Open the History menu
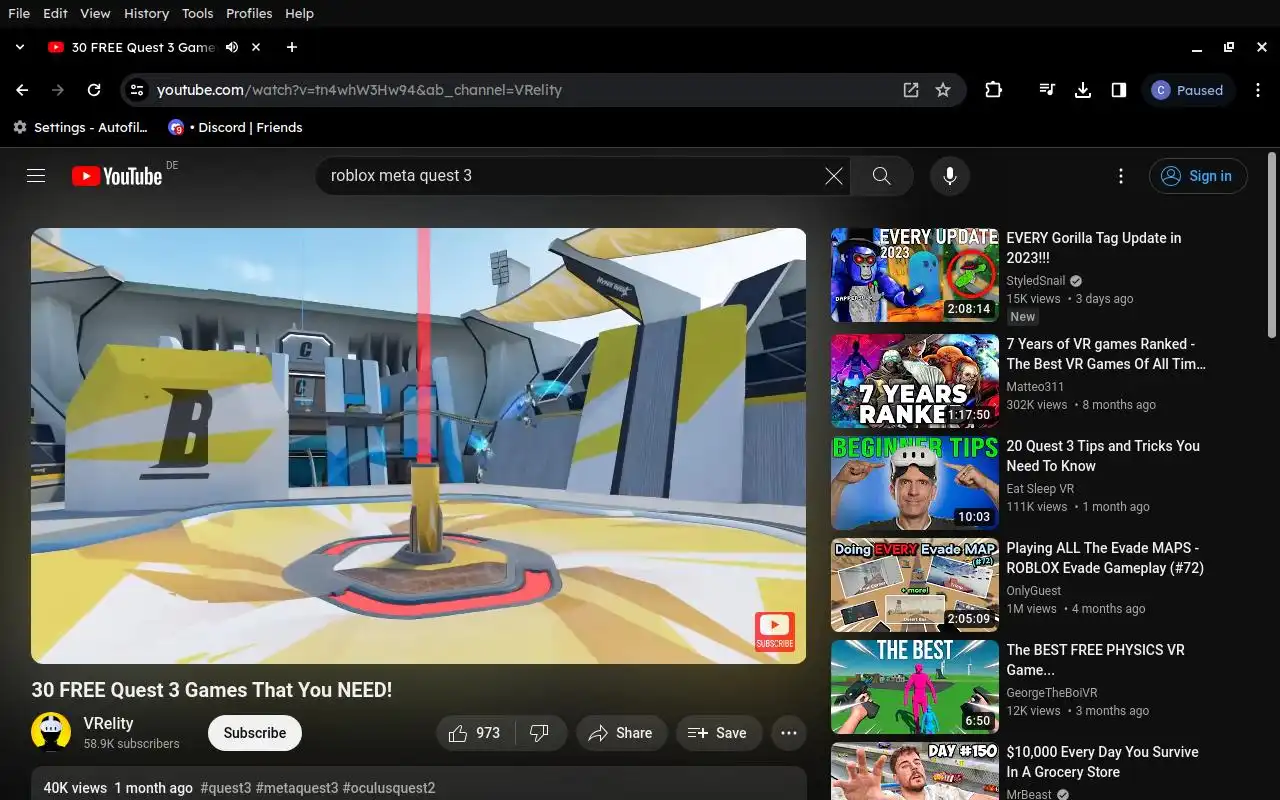 tap(146, 13)
